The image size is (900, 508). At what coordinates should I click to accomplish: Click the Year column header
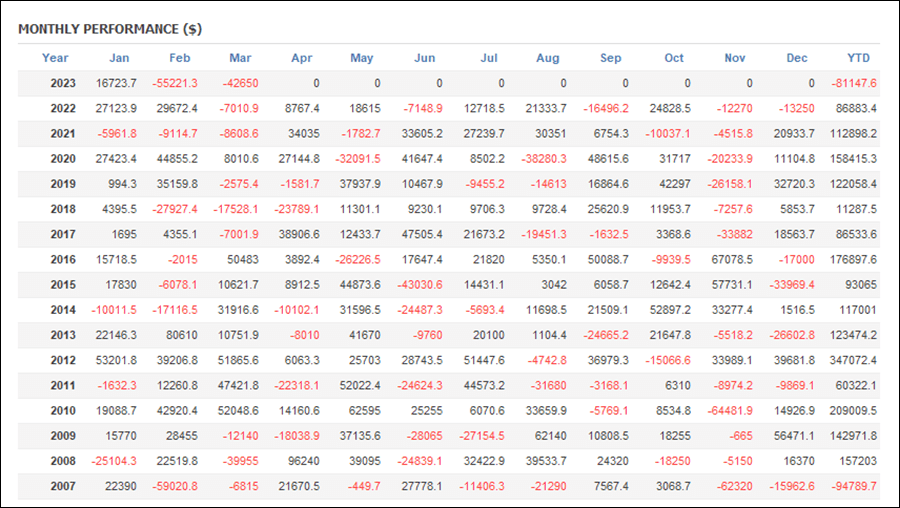click(55, 58)
